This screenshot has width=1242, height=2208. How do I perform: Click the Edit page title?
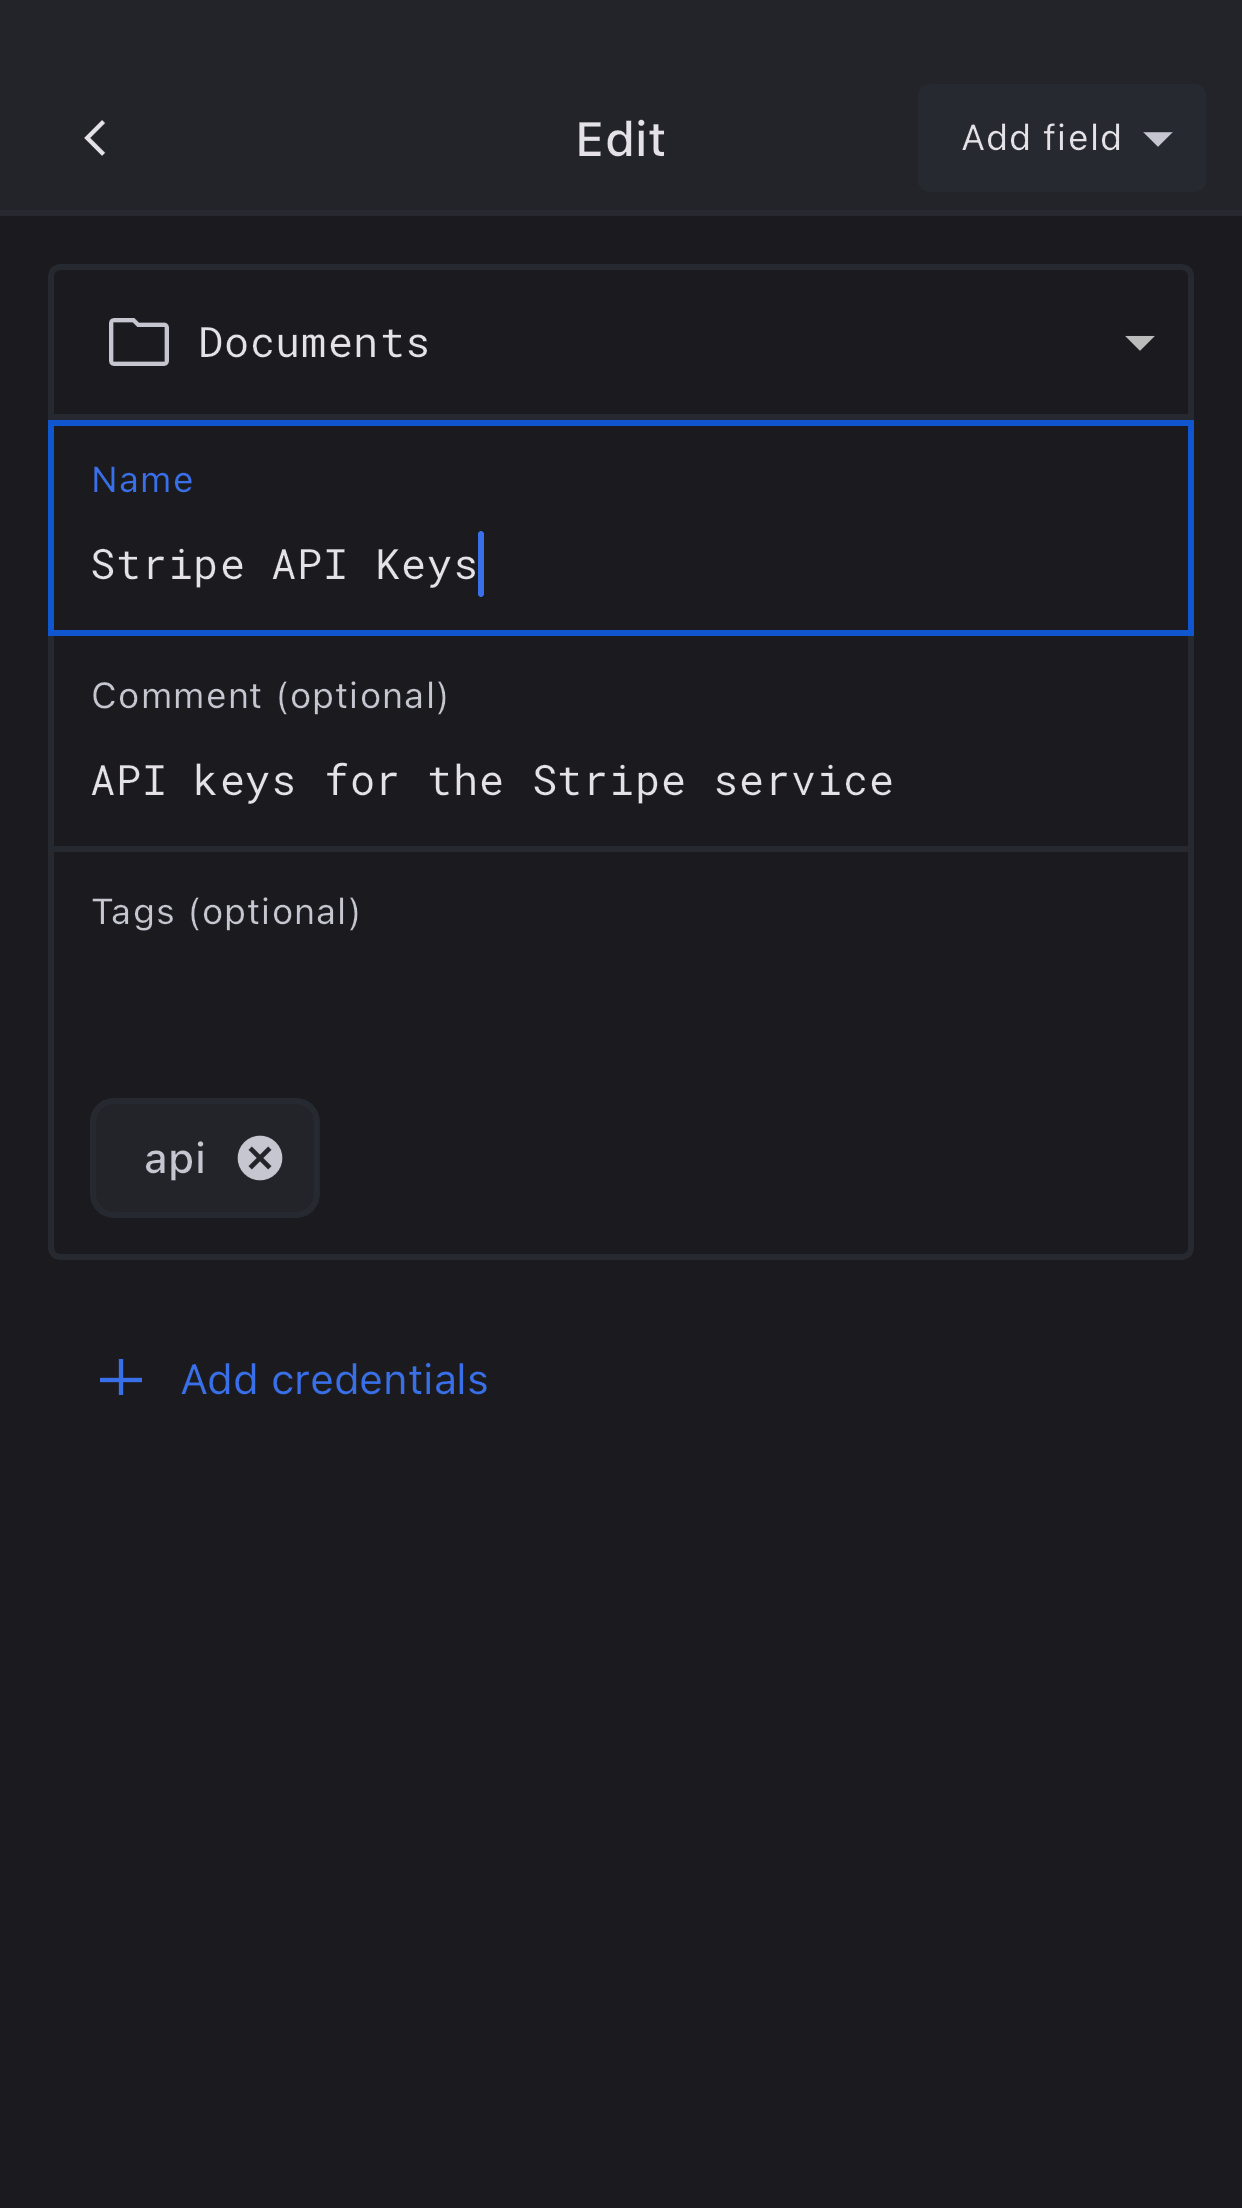(621, 139)
